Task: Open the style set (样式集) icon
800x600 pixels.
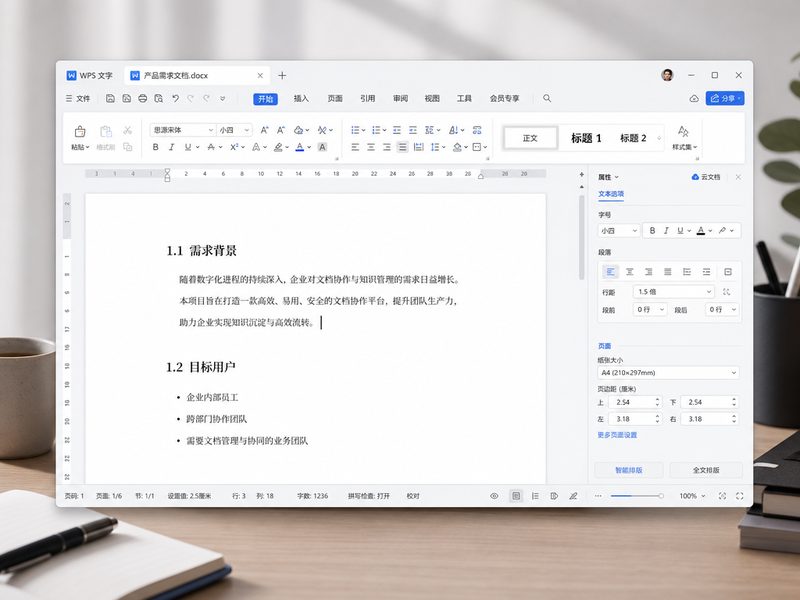Action: tap(684, 132)
